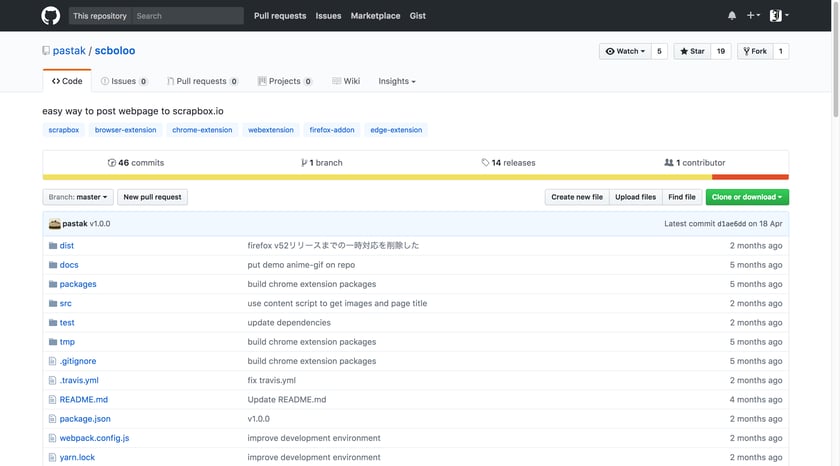The image size is (840, 466).
Task: Click the This repository search scope
Action: 100,16
